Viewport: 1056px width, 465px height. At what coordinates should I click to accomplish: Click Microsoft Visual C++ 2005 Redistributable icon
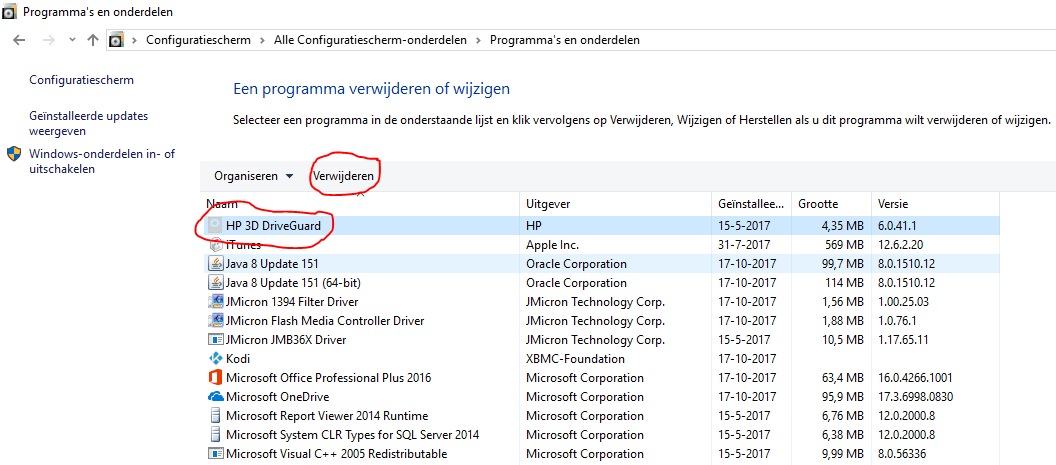pos(216,454)
